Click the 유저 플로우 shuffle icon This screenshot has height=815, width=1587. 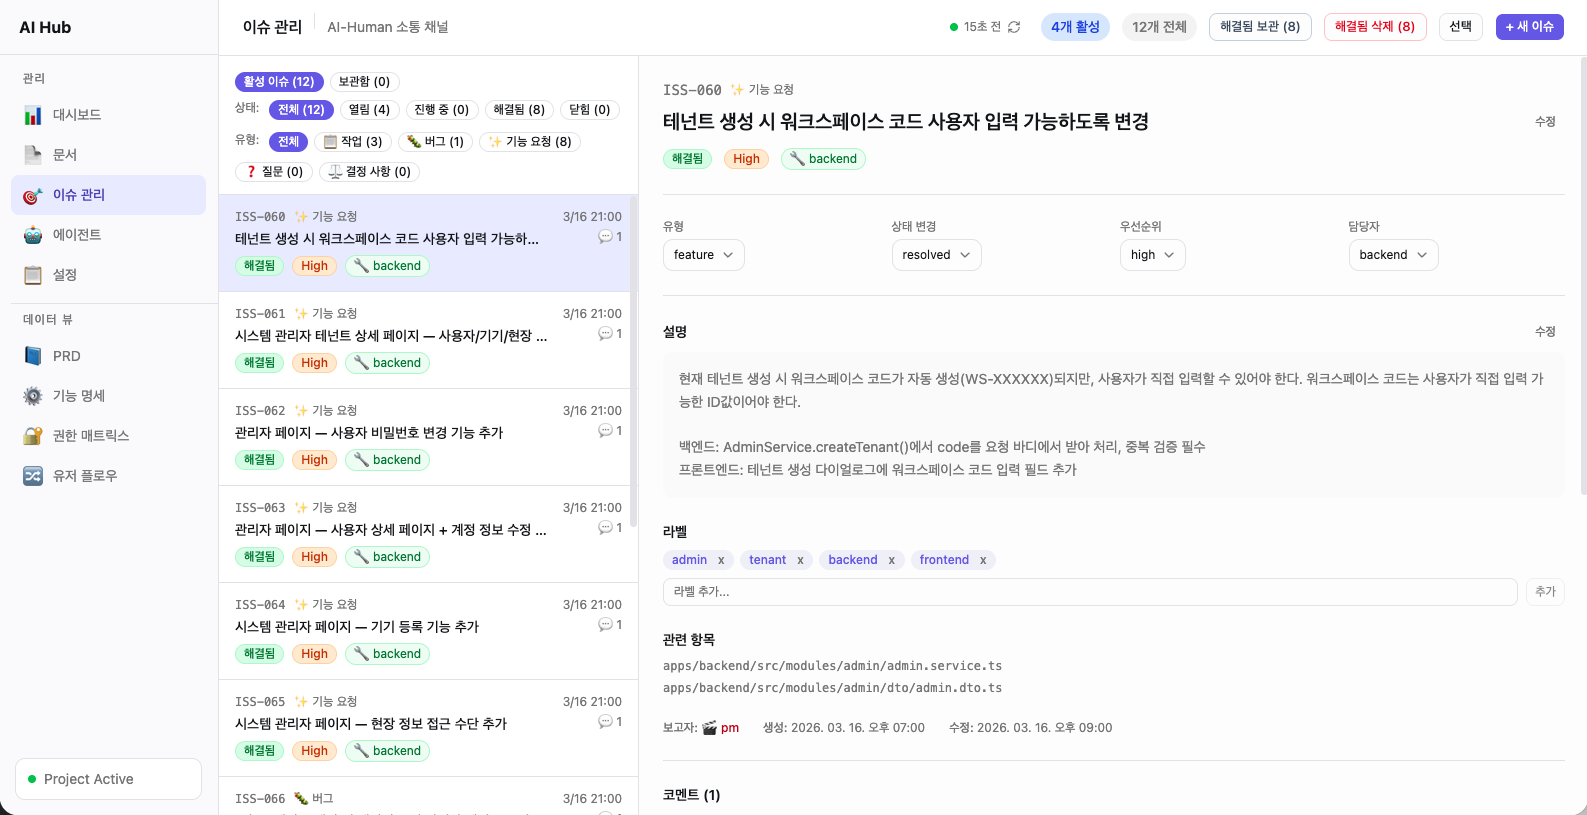coord(33,476)
